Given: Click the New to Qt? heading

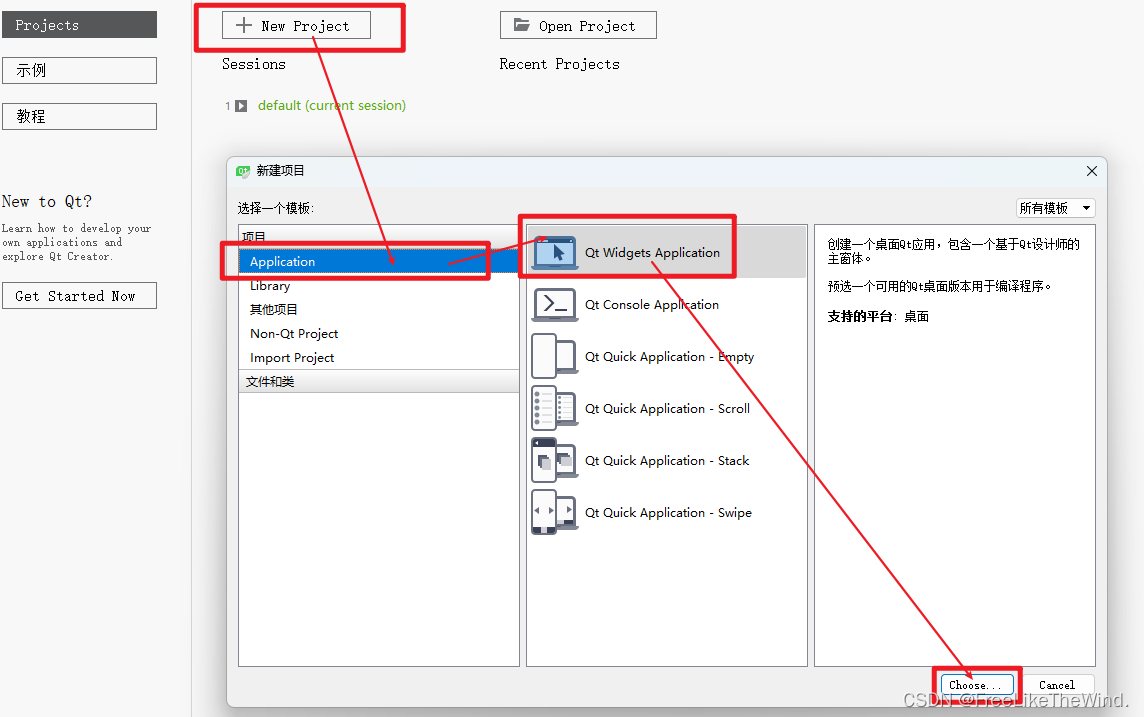Looking at the screenshot, I should point(47,201).
